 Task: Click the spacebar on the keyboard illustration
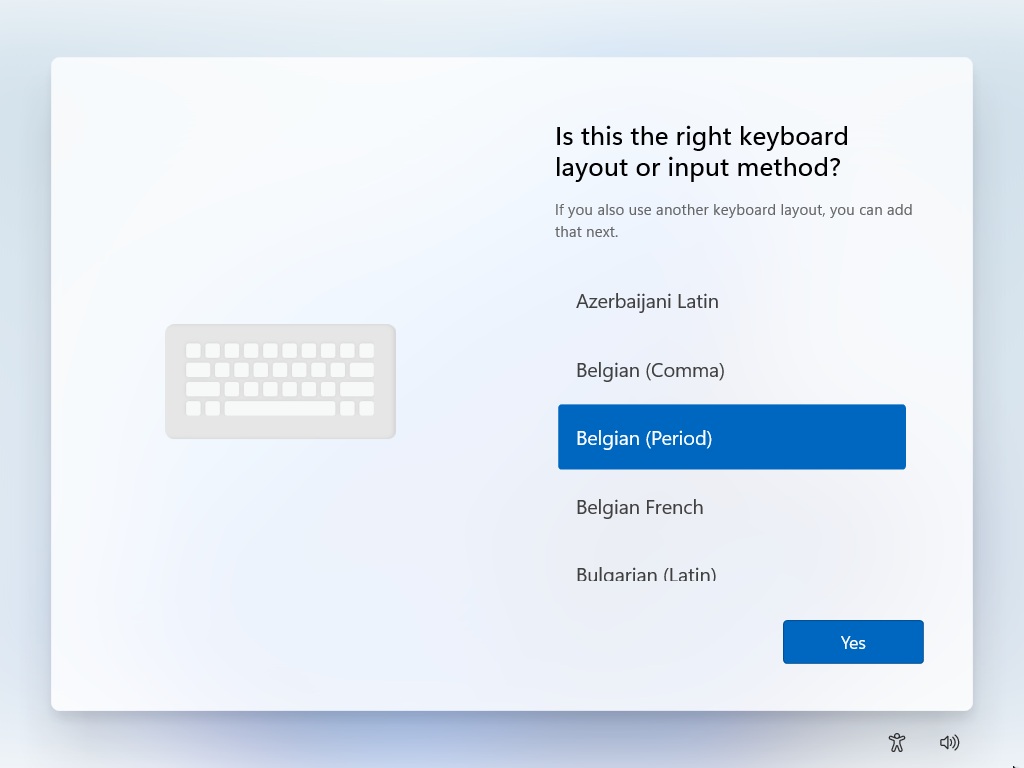(280, 409)
